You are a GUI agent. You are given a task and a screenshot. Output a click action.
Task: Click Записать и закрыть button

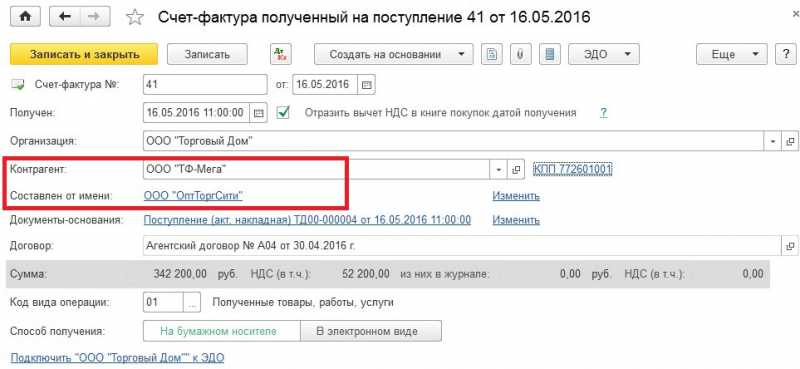click(x=84, y=54)
